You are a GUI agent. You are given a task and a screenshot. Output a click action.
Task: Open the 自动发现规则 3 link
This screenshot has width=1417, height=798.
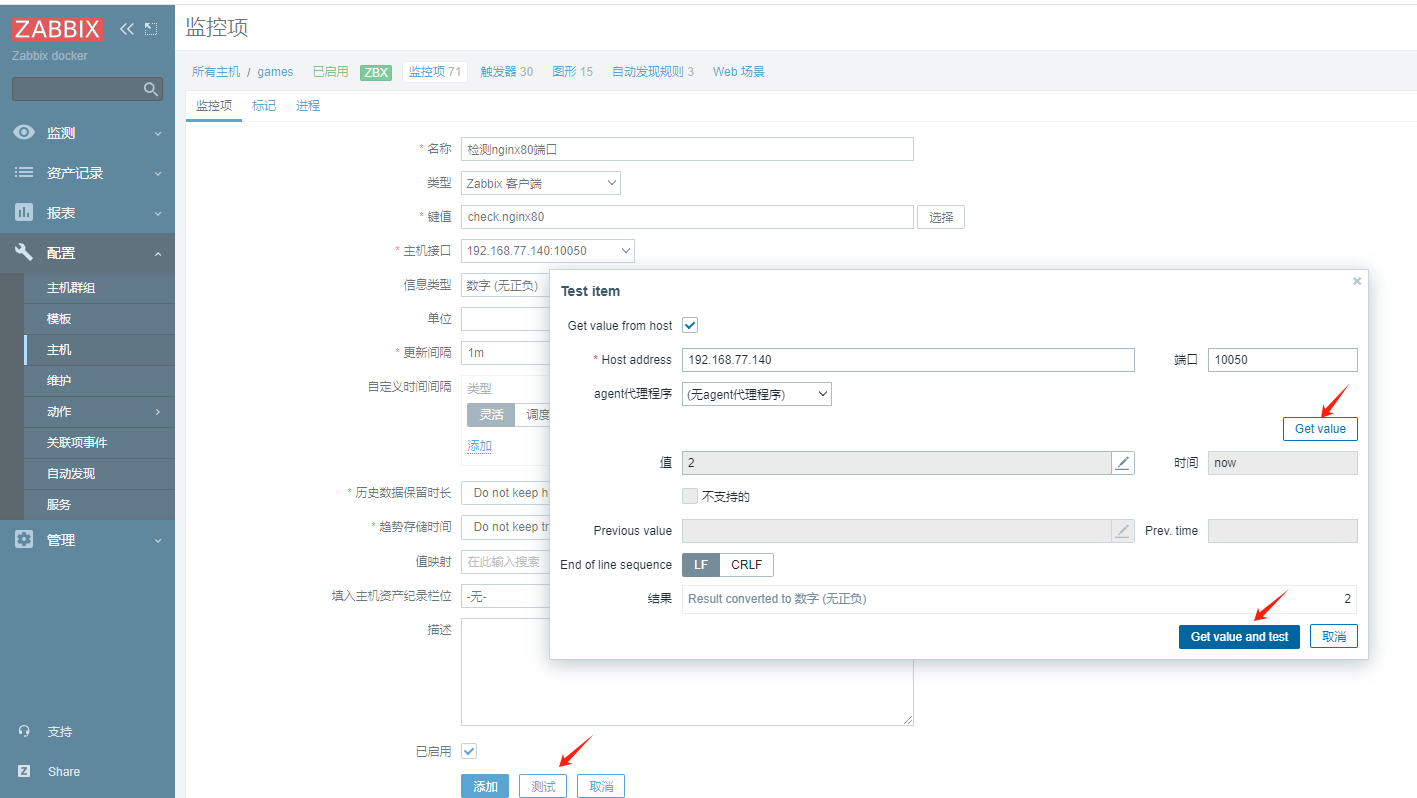click(653, 72)
